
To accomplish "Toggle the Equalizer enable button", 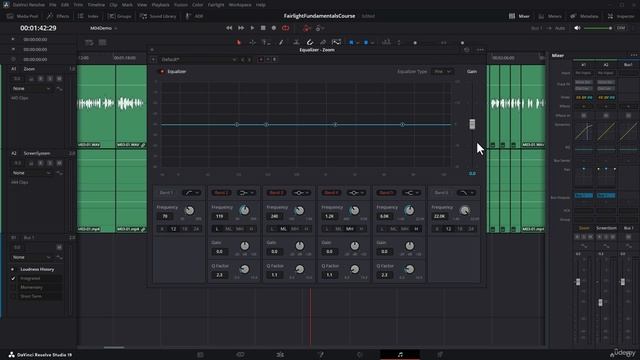I will click(x=162, y=71).
